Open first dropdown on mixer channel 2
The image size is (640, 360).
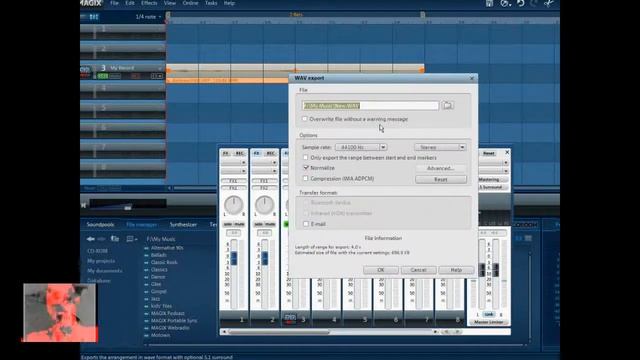[264, 162]
